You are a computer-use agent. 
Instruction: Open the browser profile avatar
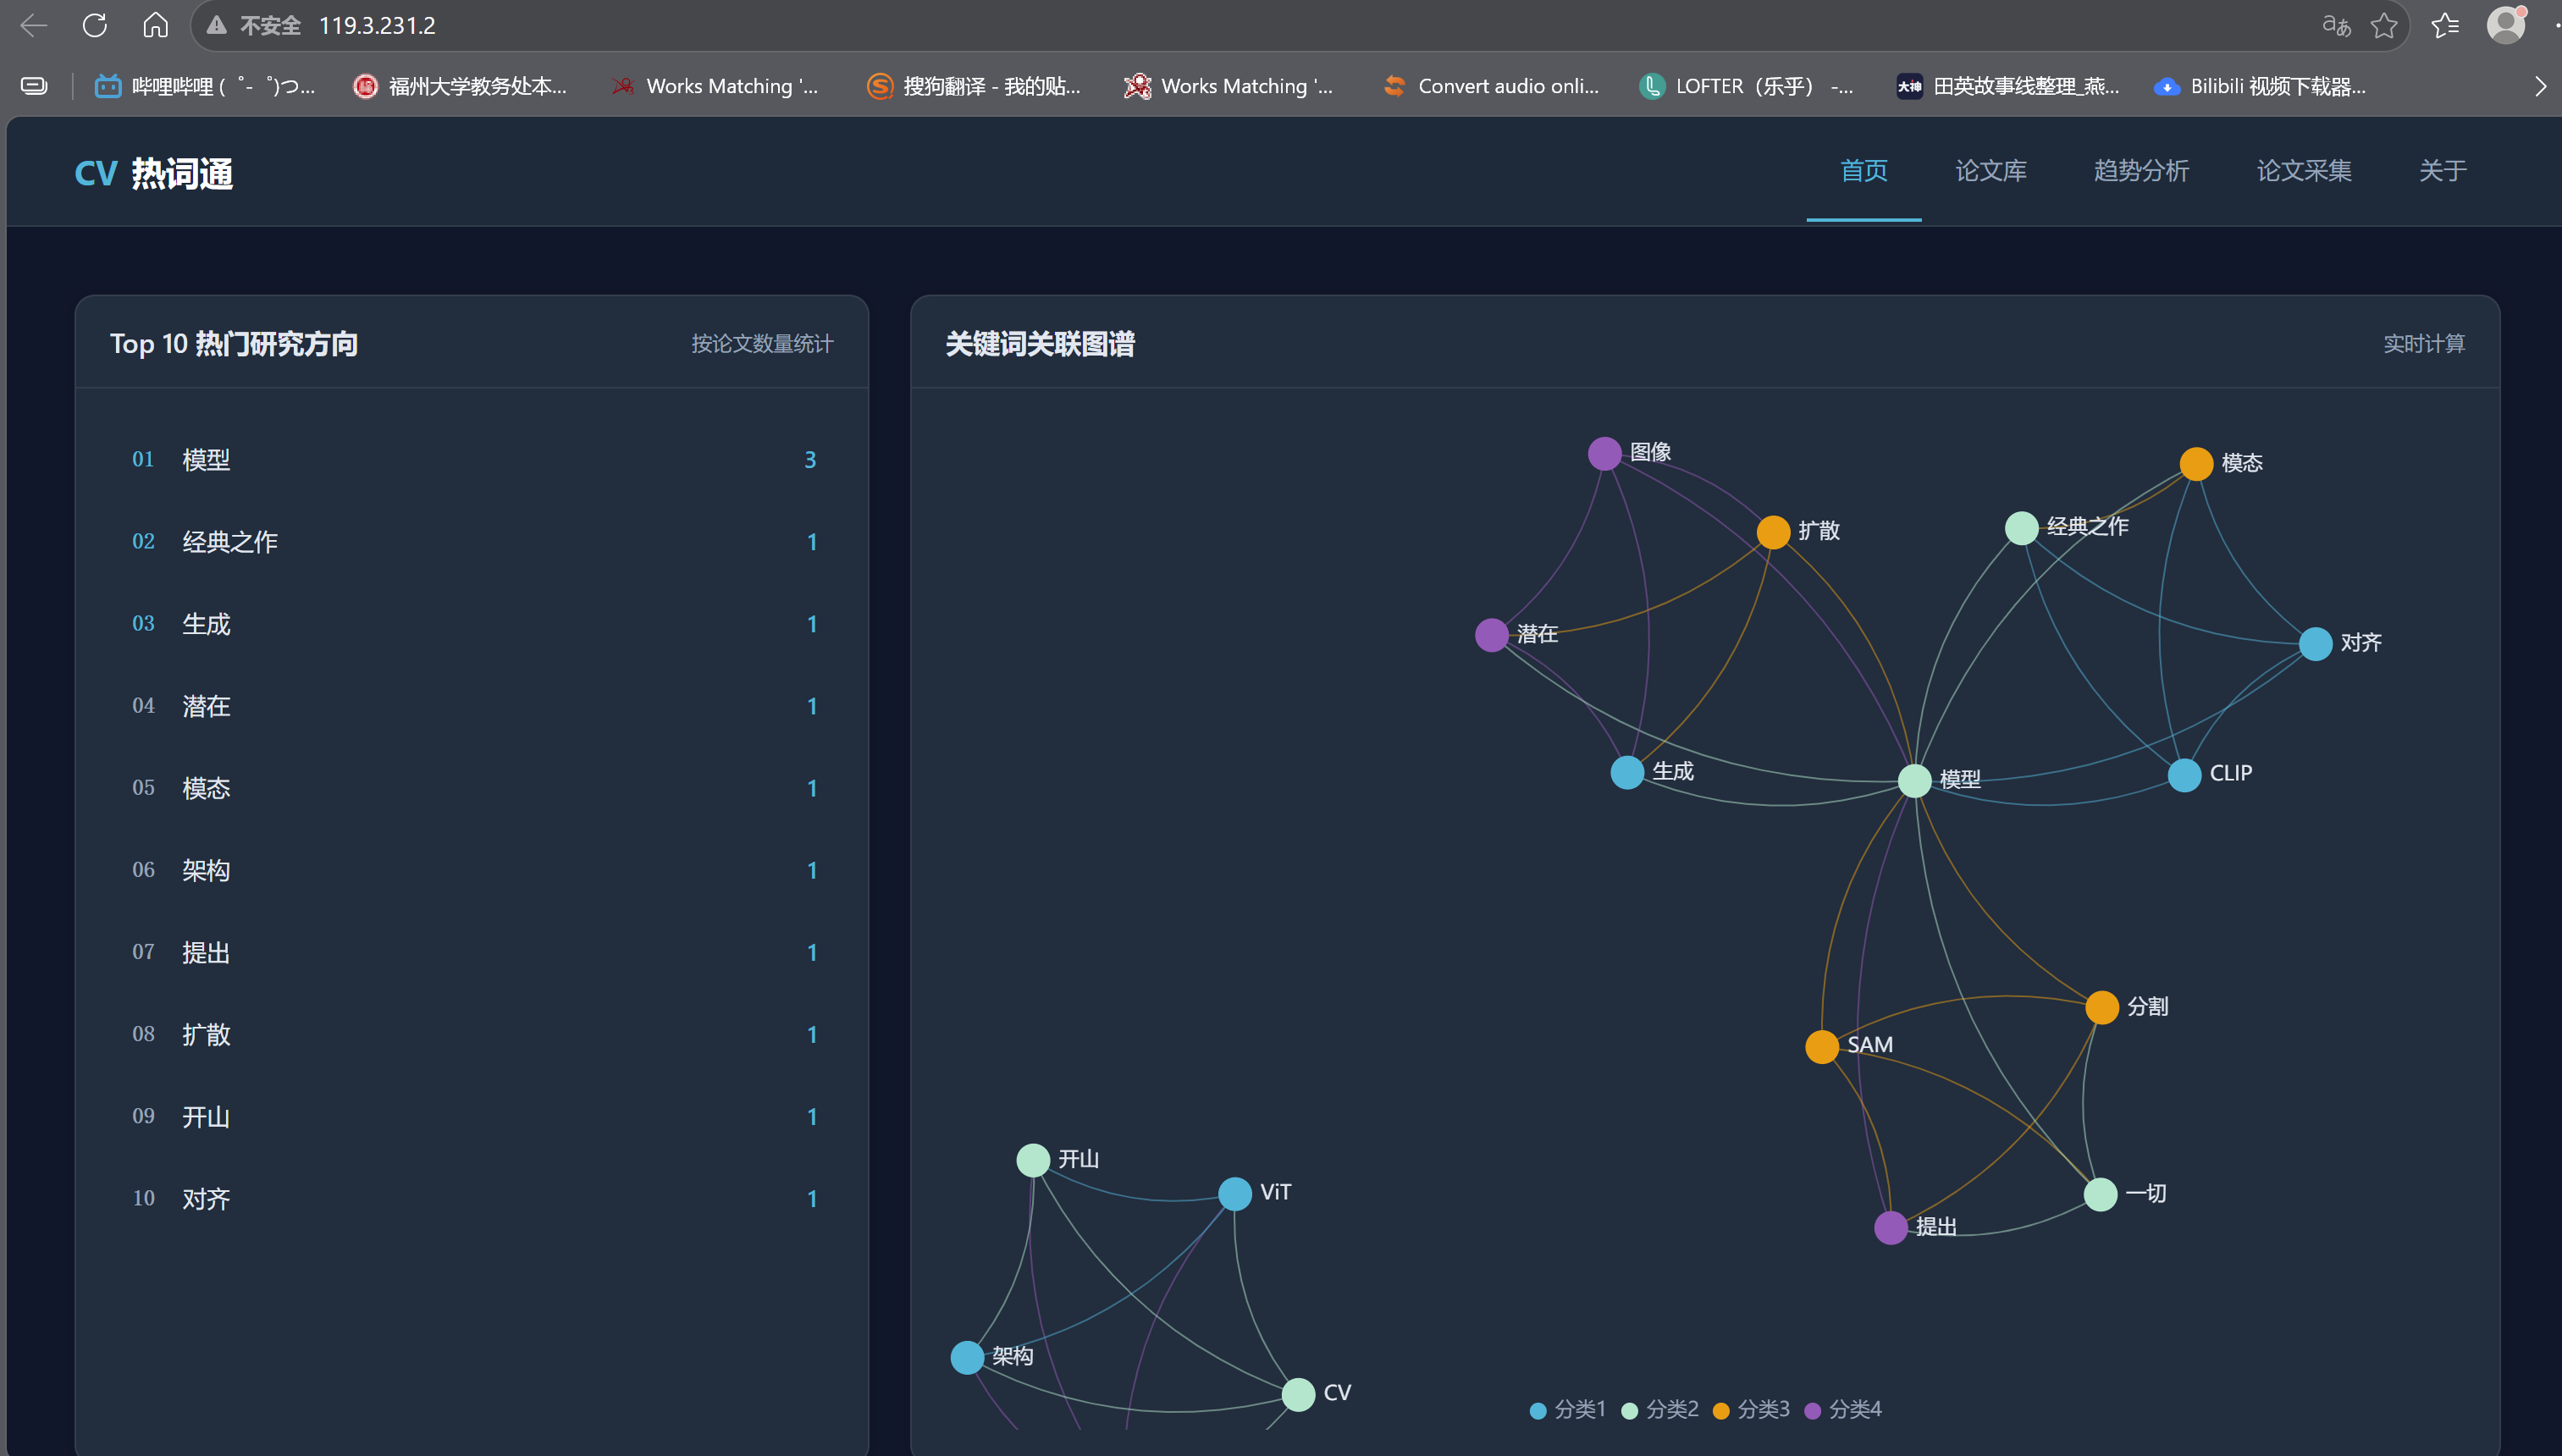pos(2505,25)
